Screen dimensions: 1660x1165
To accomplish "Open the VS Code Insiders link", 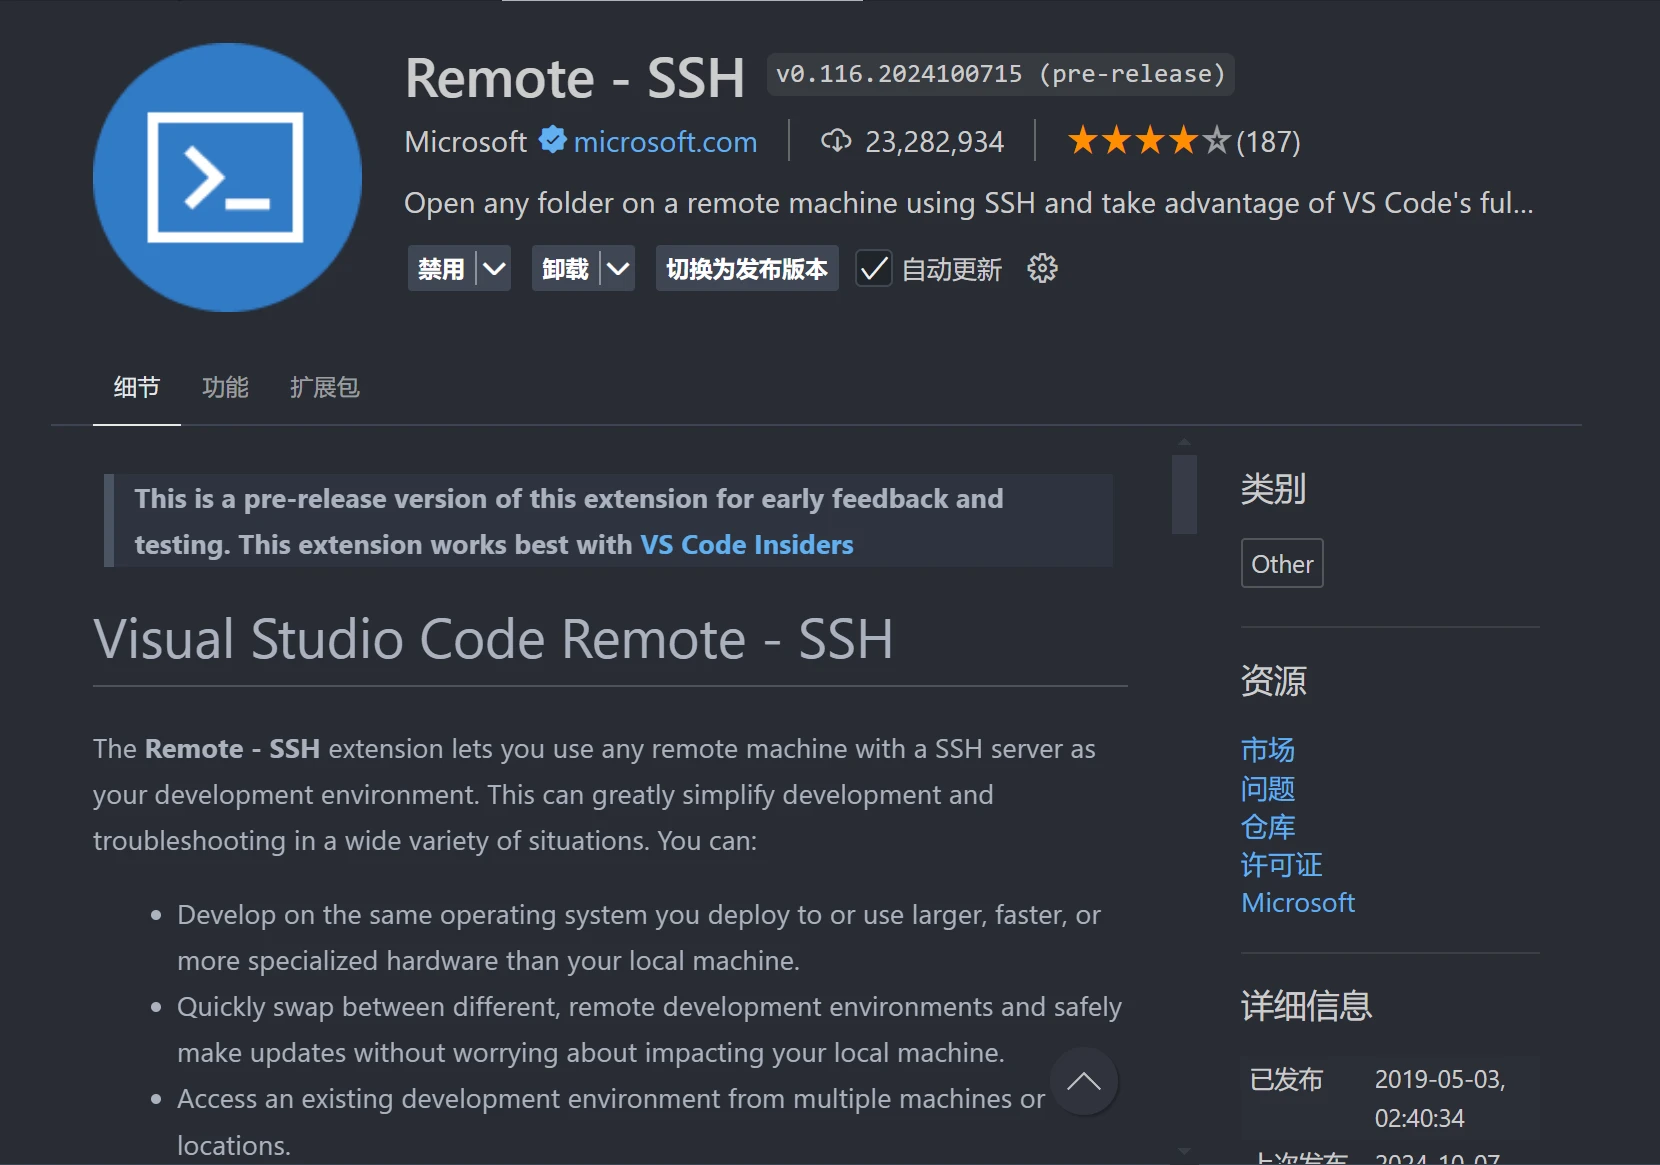I will pos(747,545).
